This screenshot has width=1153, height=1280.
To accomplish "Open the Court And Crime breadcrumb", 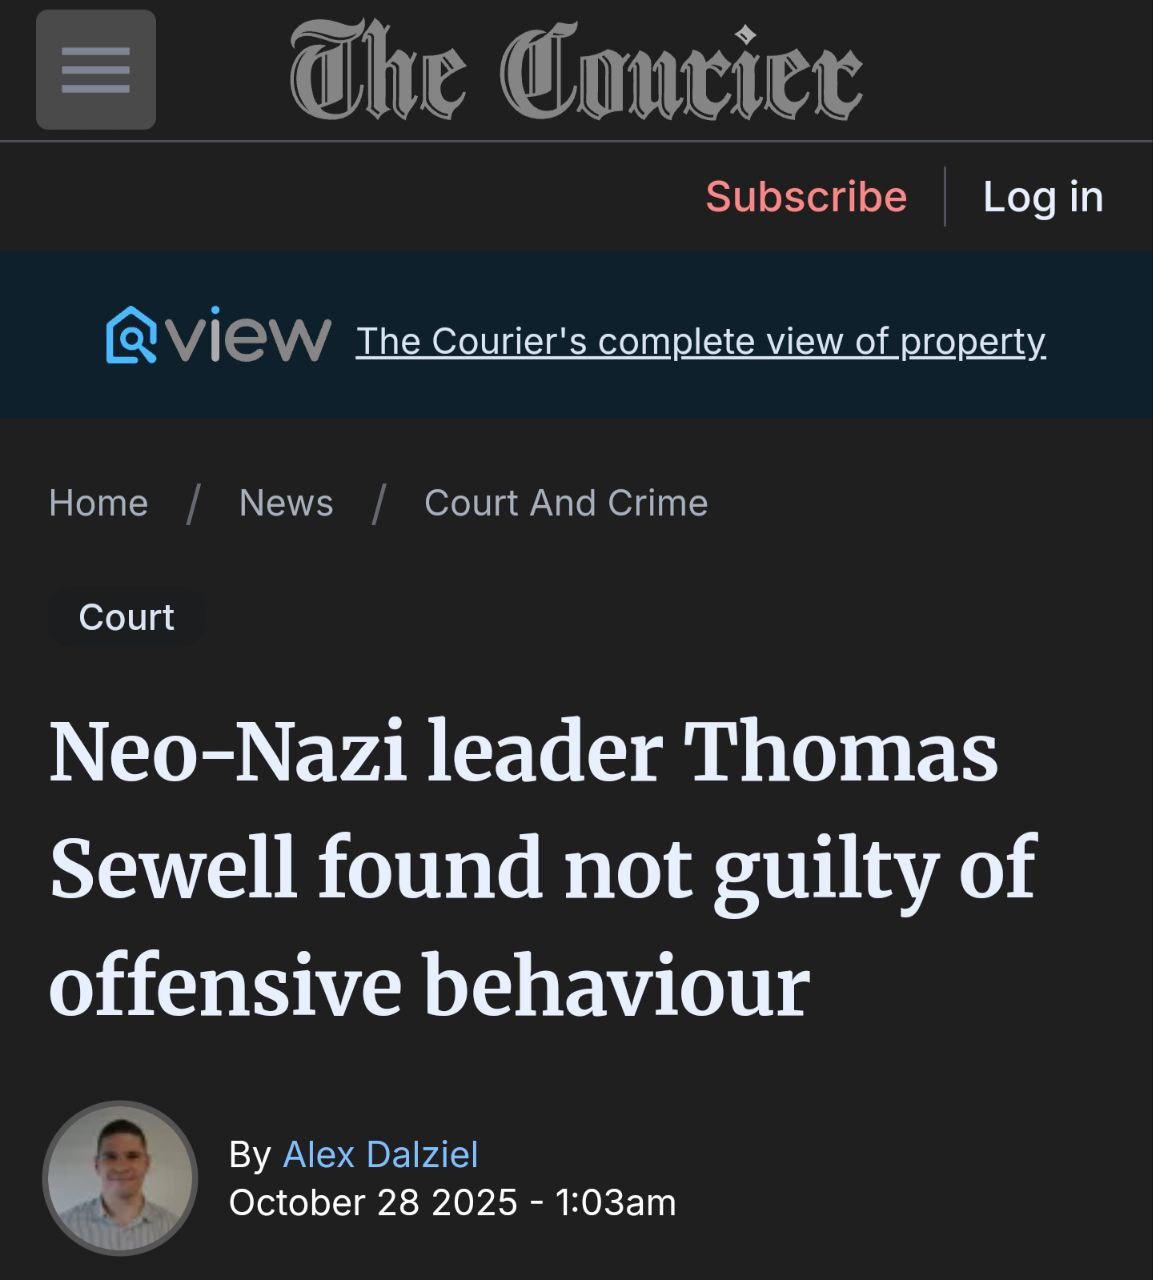I will click(566, 502).
